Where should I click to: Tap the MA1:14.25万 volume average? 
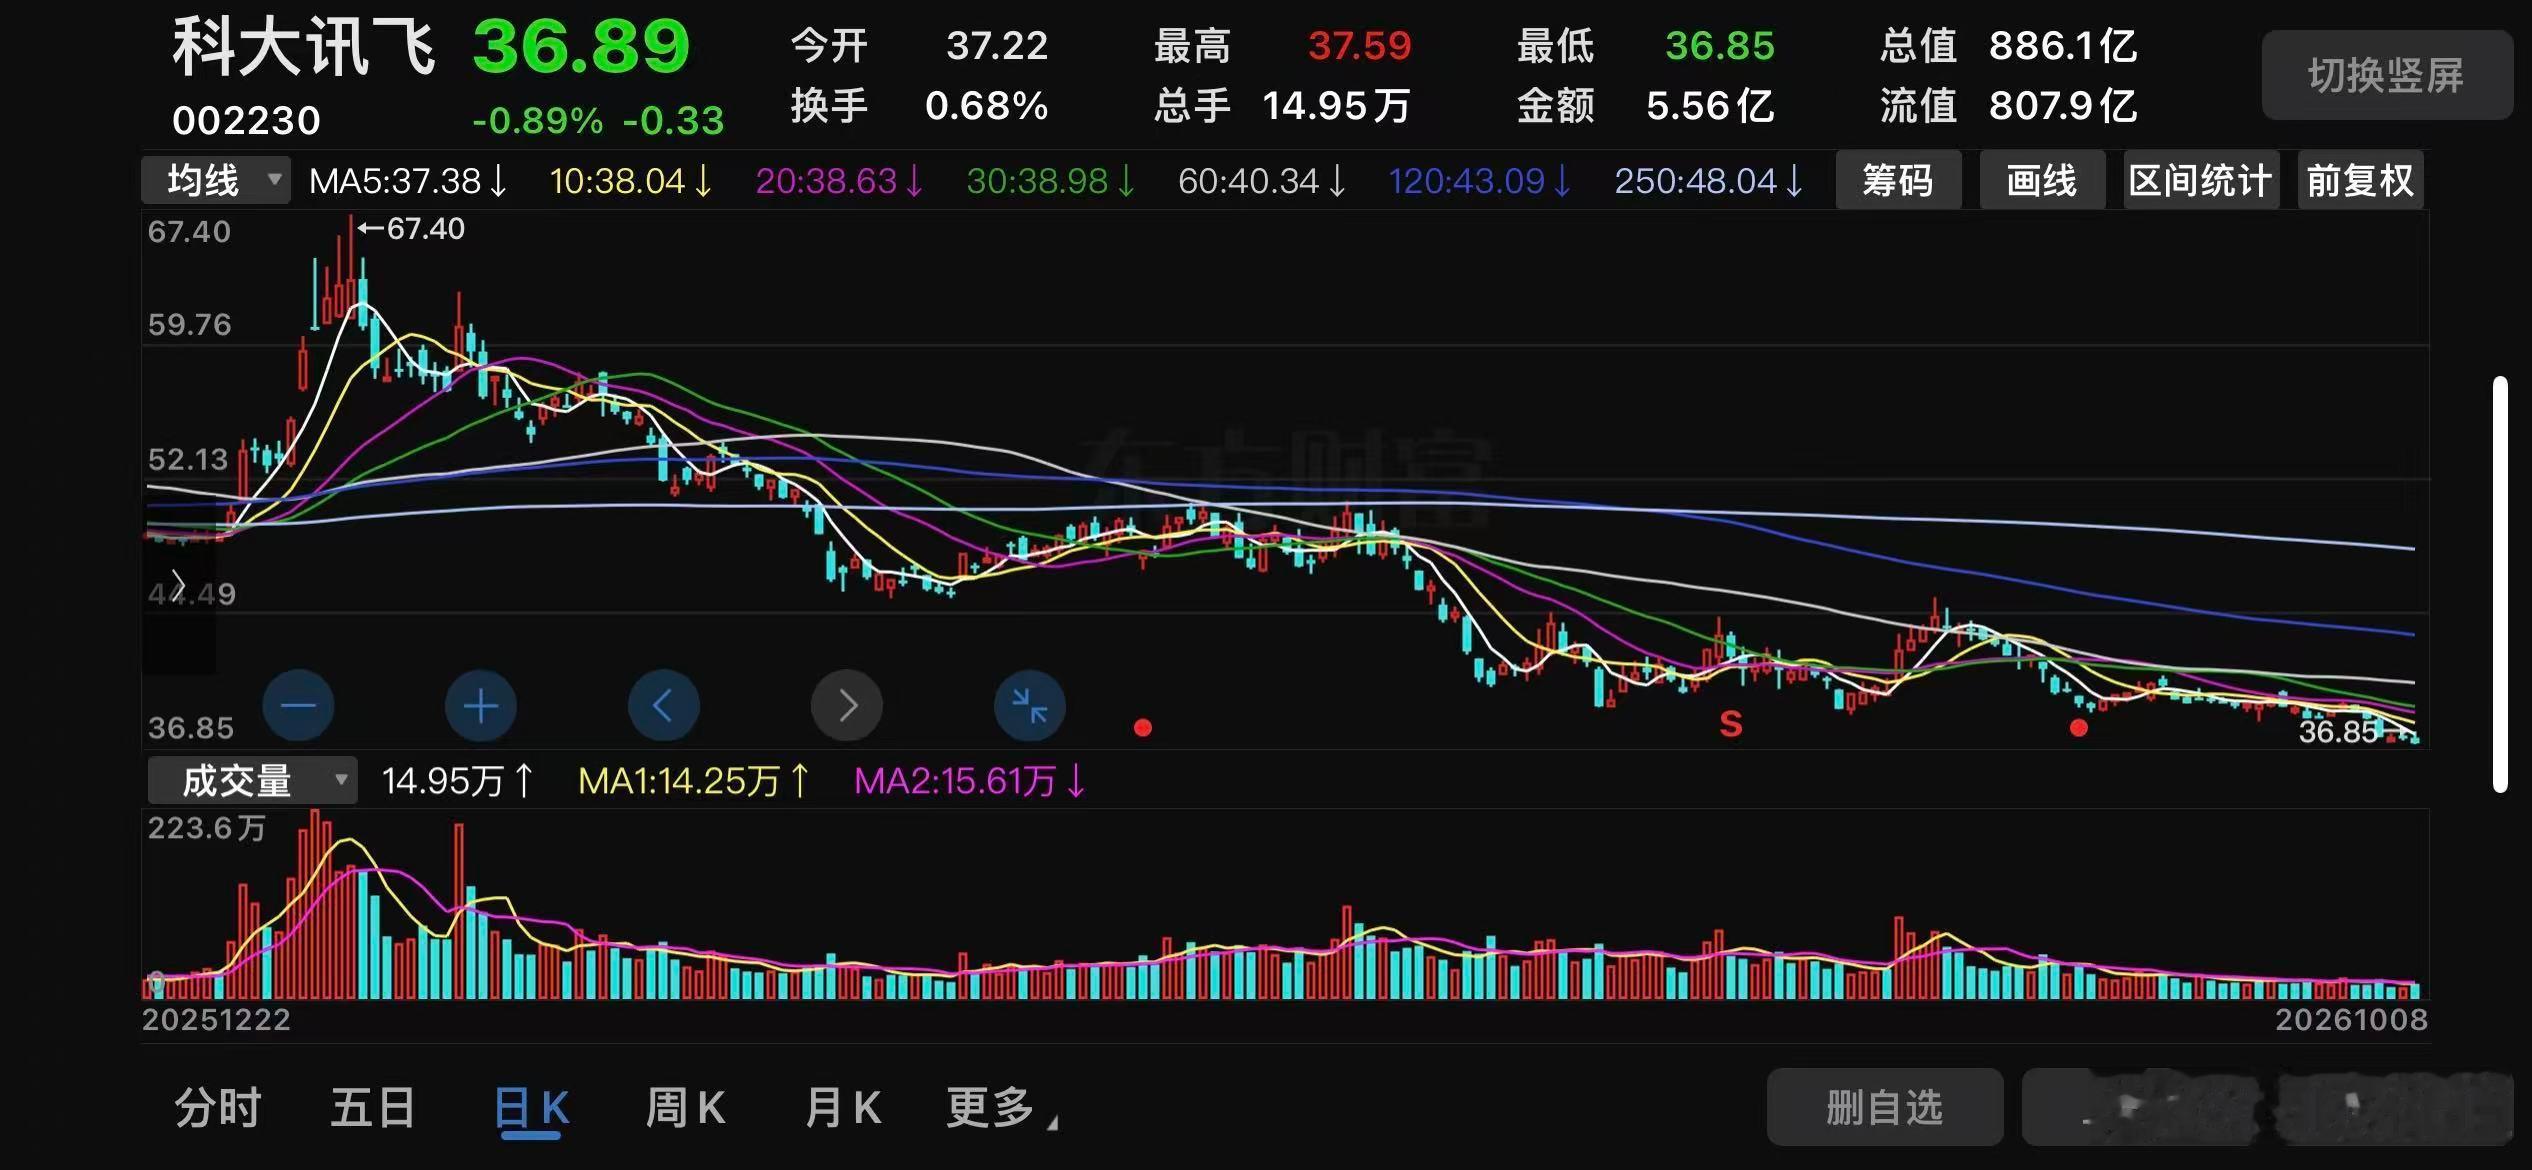coord(694,781)
